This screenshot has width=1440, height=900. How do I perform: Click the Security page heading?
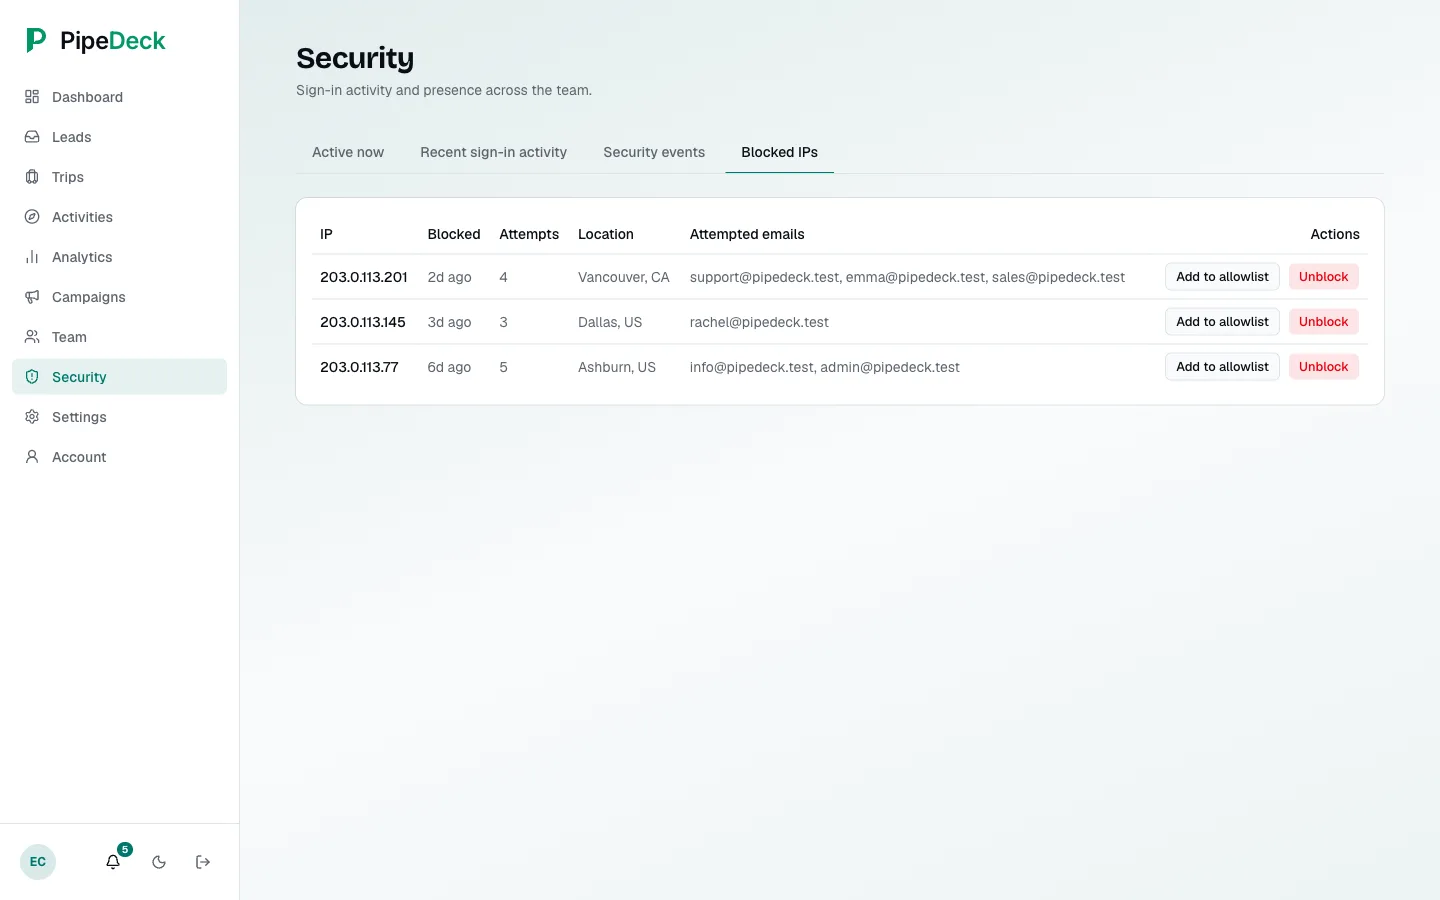coord(355,58)
